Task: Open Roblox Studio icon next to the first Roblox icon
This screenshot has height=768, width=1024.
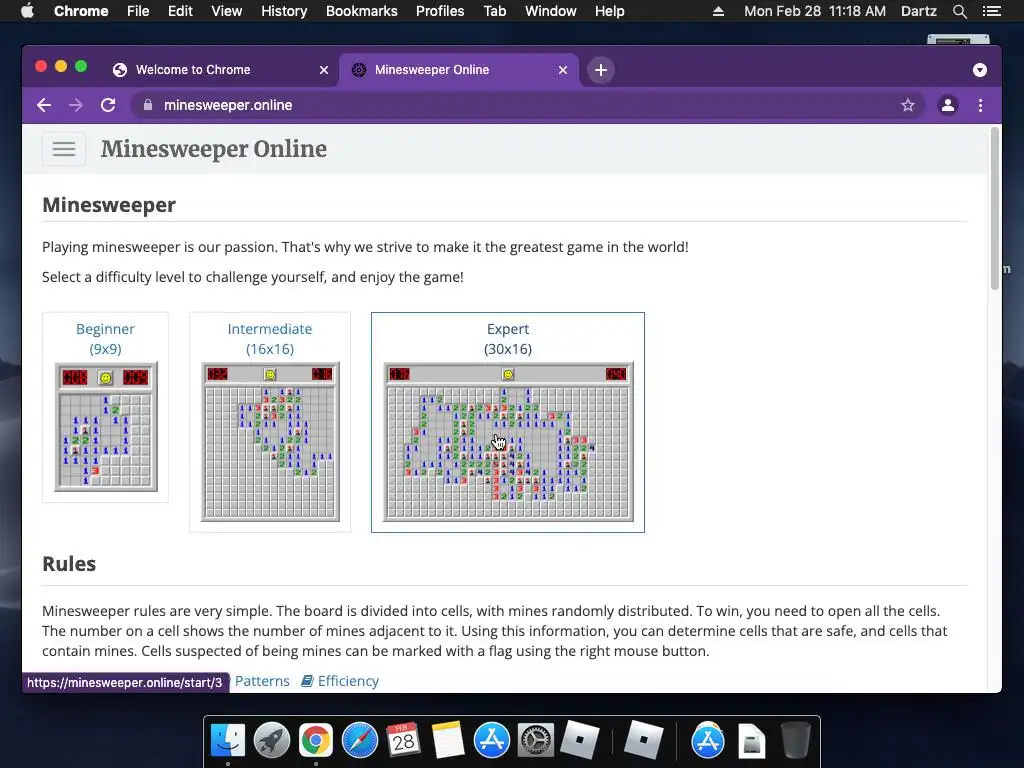Action: (x=643, y=741)
